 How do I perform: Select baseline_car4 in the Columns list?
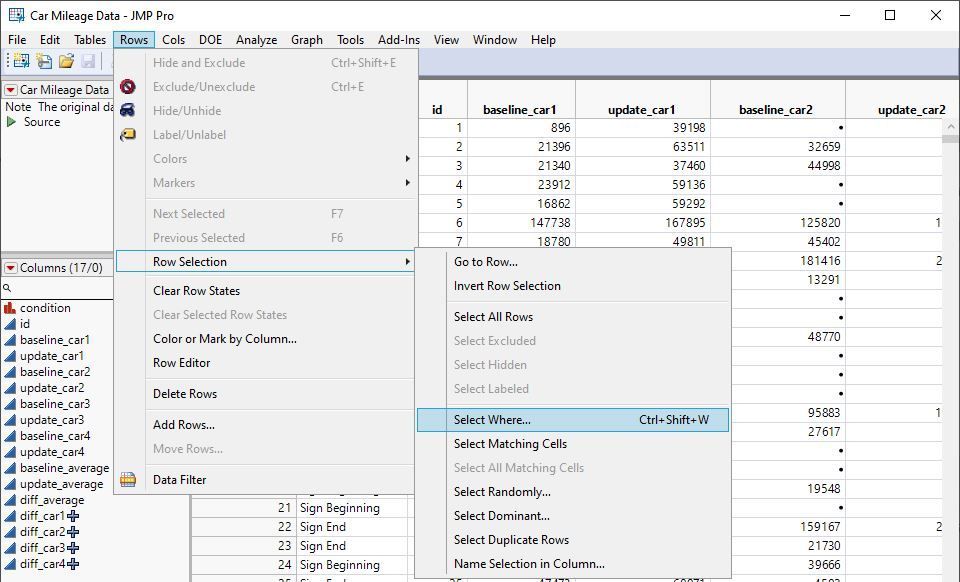(55, 436)
